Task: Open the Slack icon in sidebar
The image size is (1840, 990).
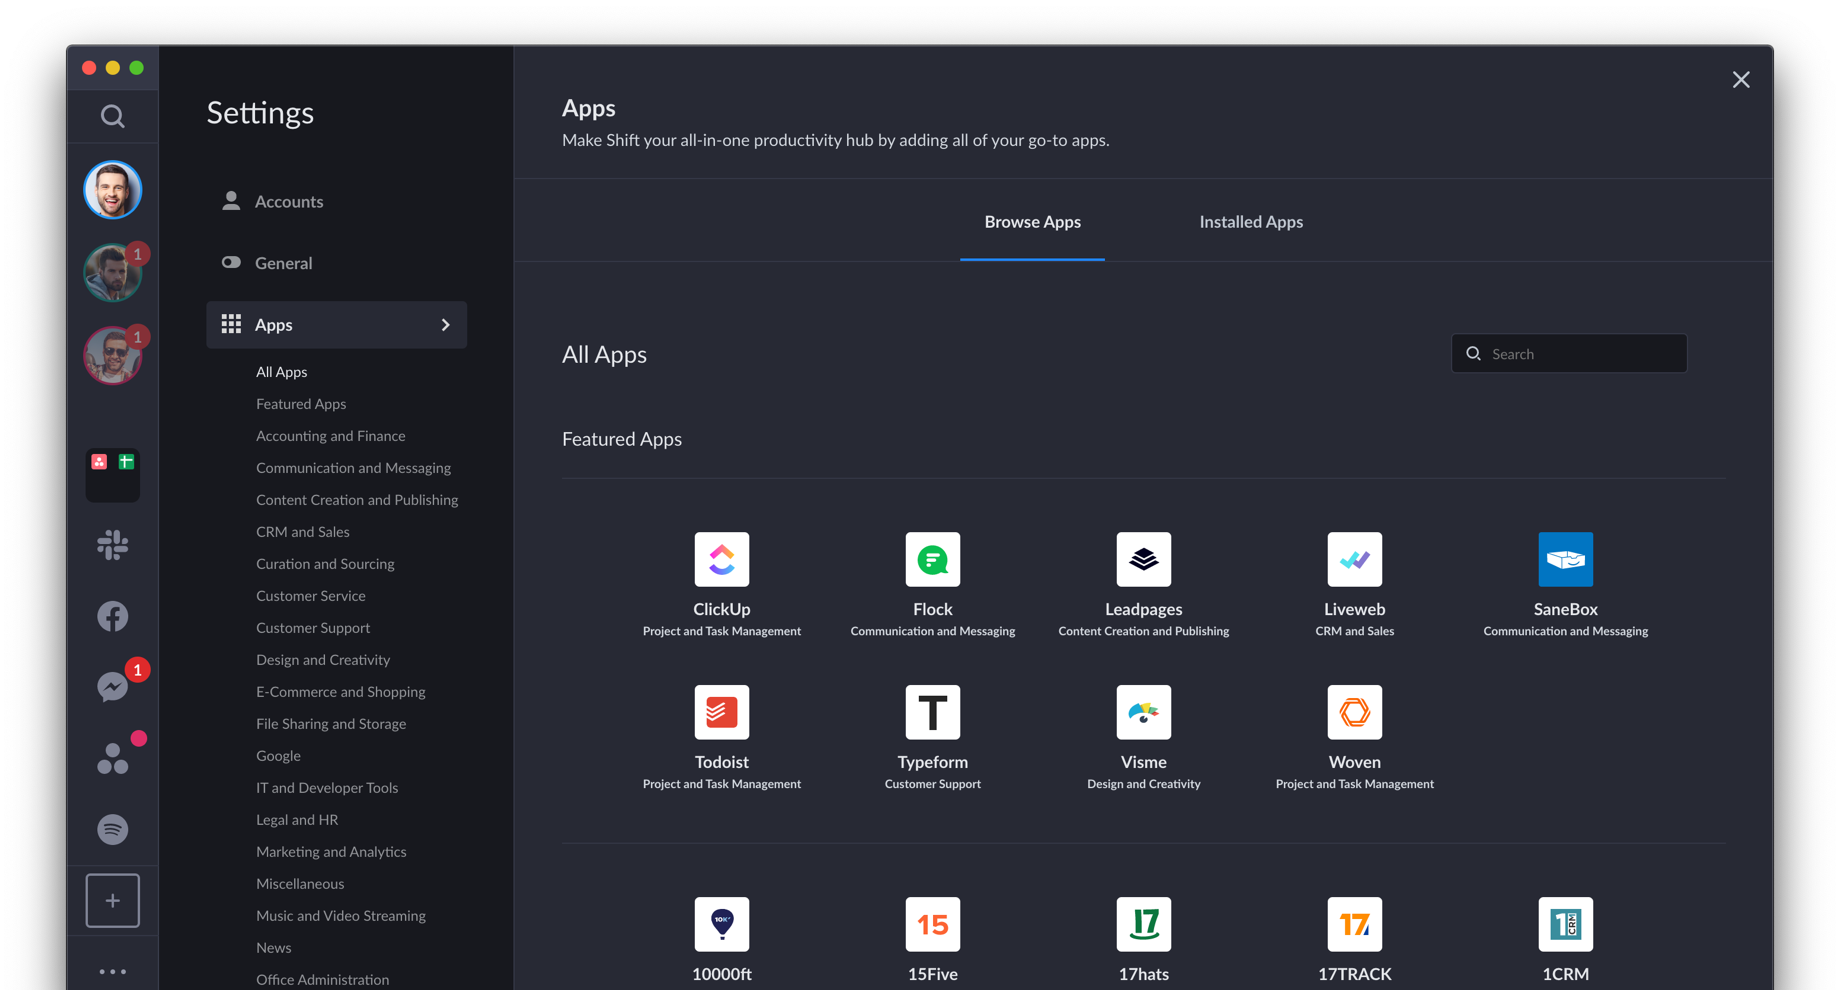Action: pyautogui.click(x=113, y=545)
